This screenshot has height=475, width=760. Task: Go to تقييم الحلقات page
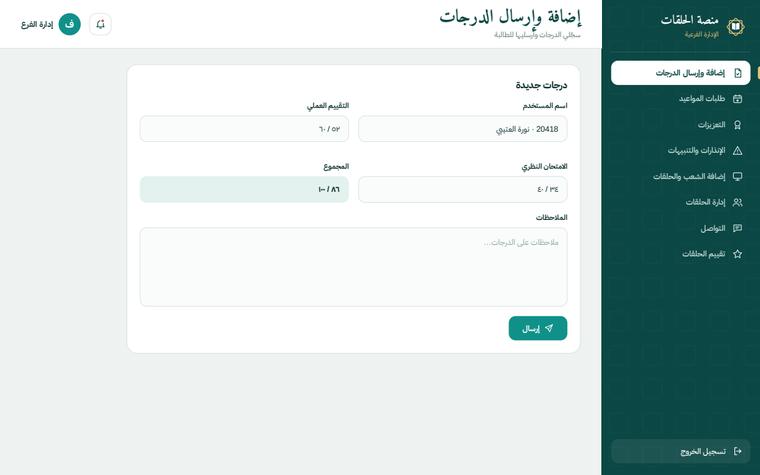(681, 254)
